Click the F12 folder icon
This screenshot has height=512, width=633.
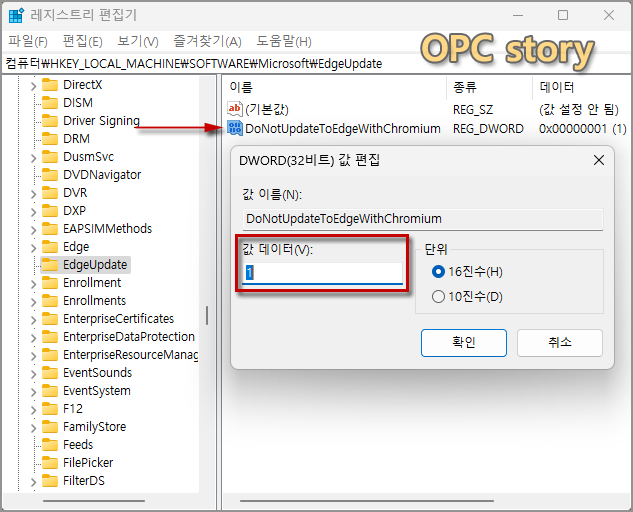pos(50,409)
